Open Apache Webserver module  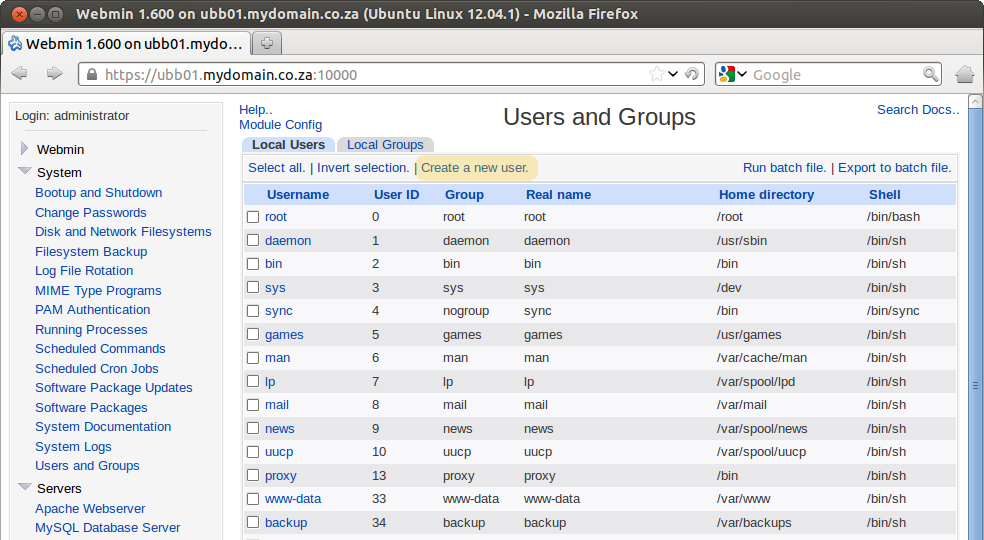point(90,509)
